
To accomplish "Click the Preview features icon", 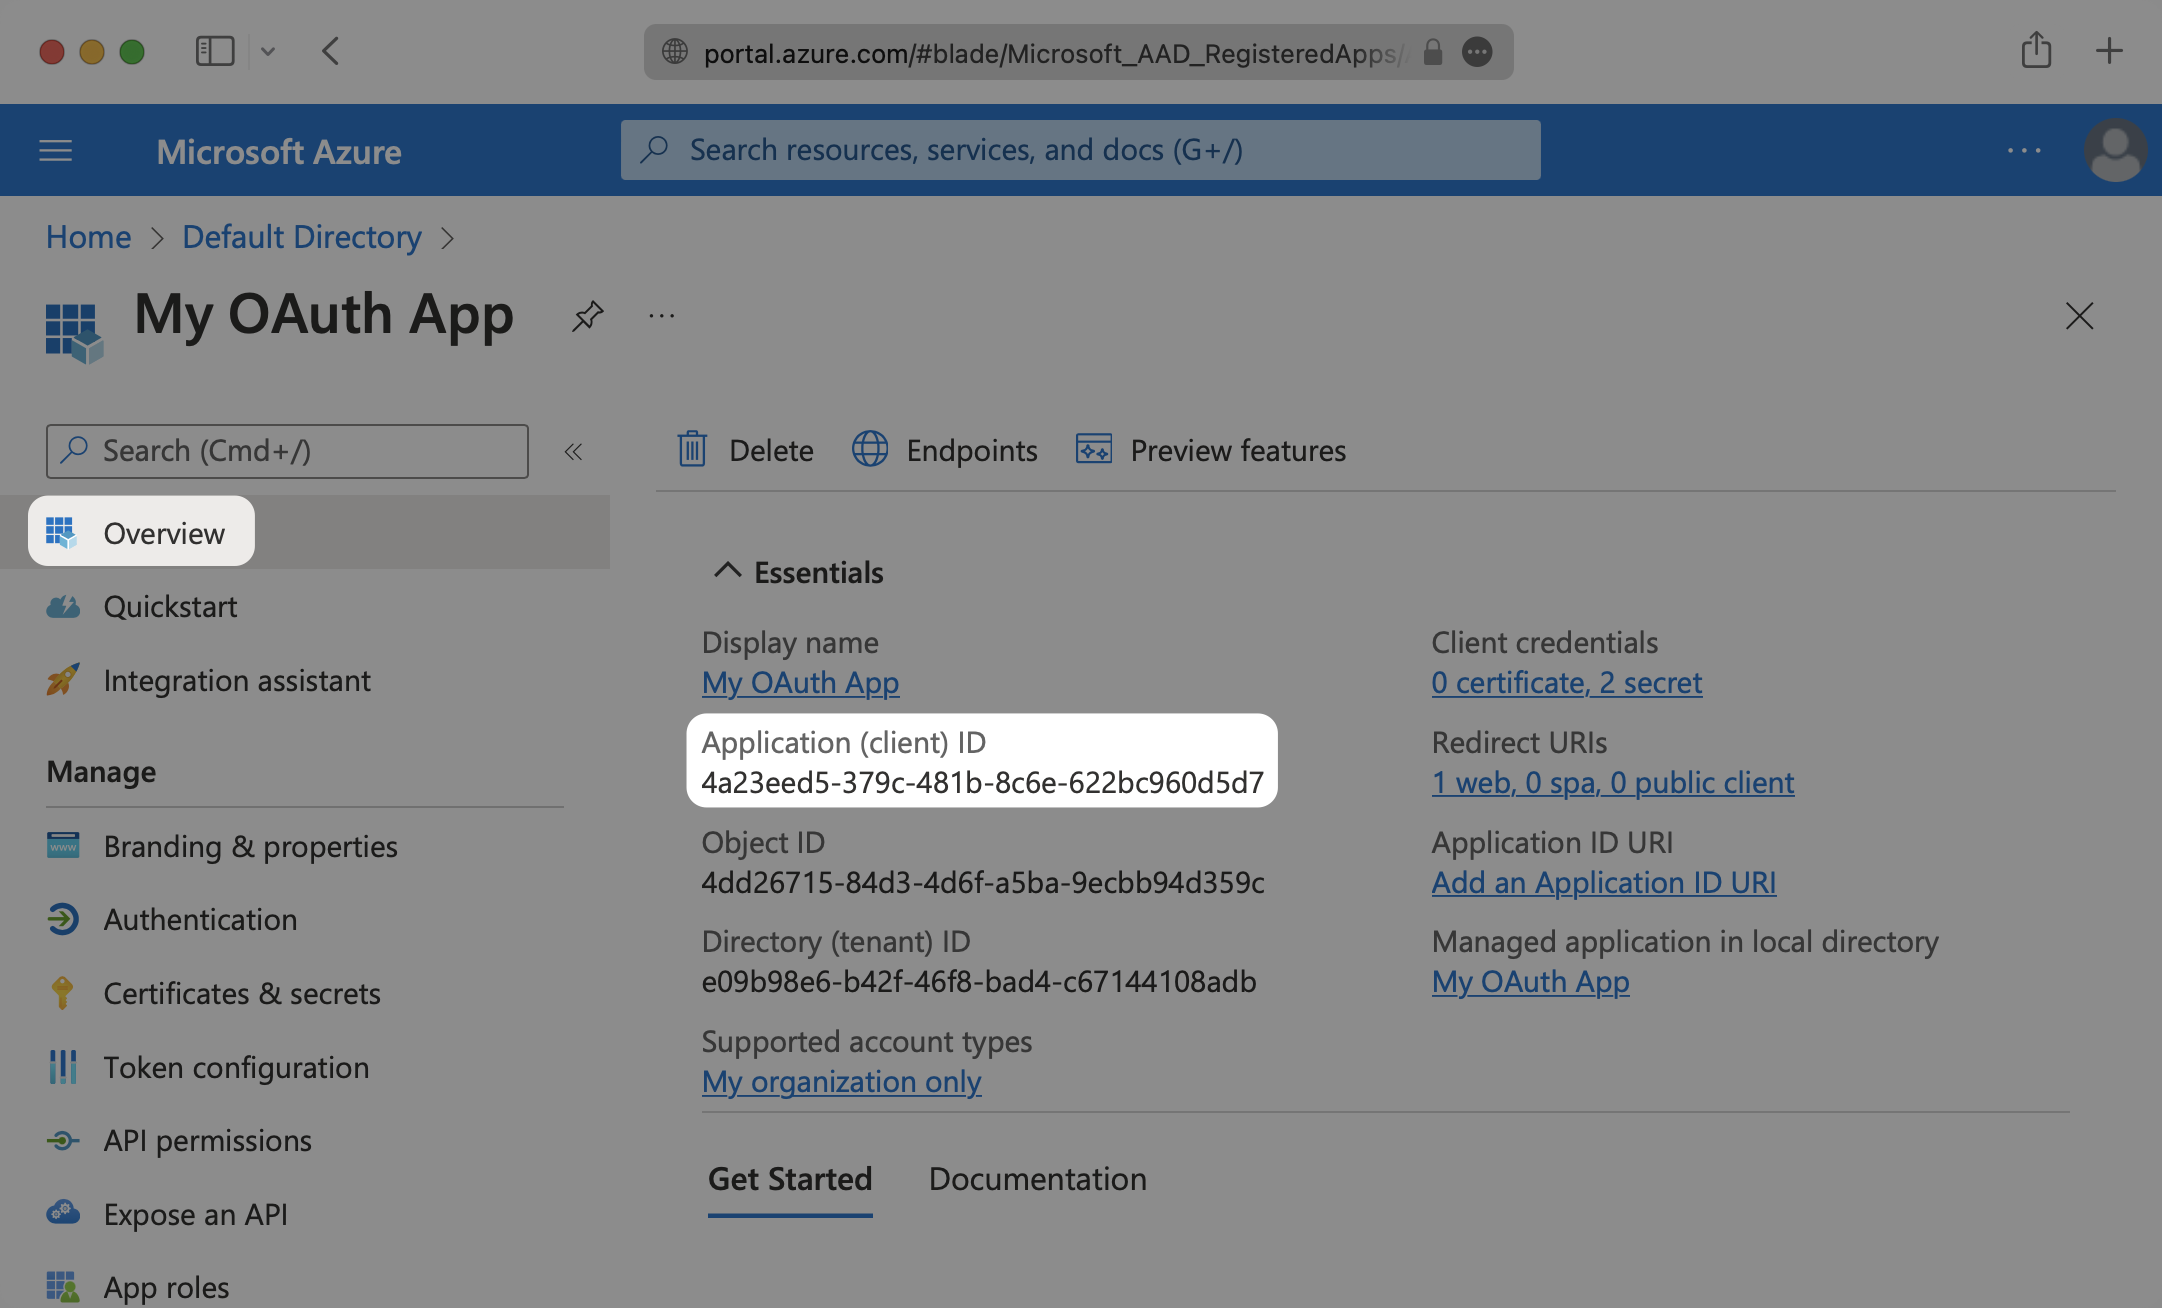I will [1093, 450].
